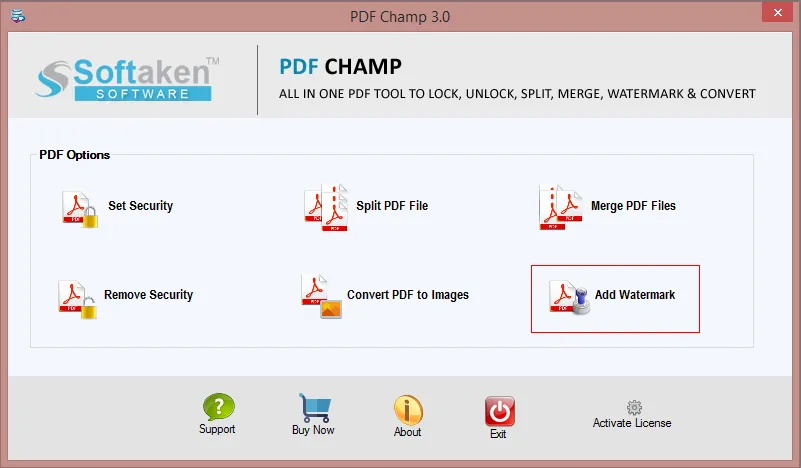Choose the Split PDF File label
This screenshot has width=801, height=468.
click(392, 206)
